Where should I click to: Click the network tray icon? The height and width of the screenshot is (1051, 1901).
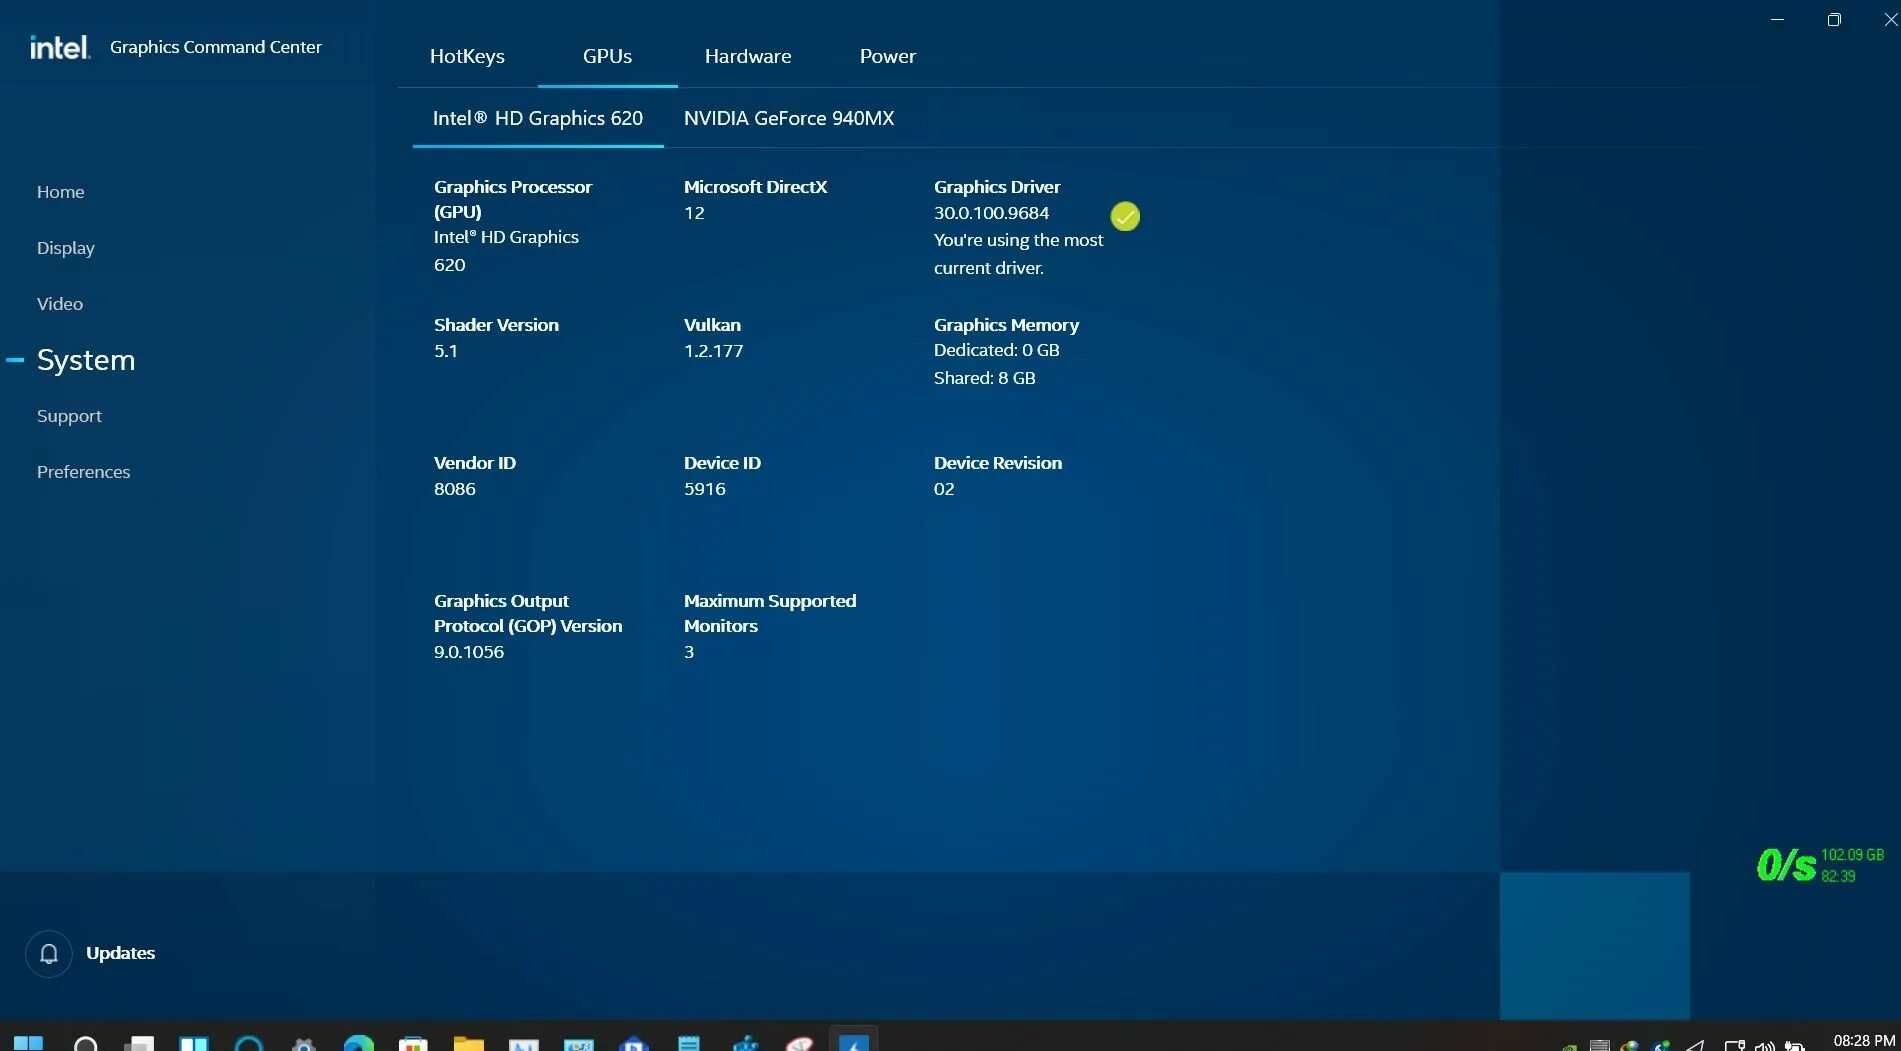[1735, 1046]
